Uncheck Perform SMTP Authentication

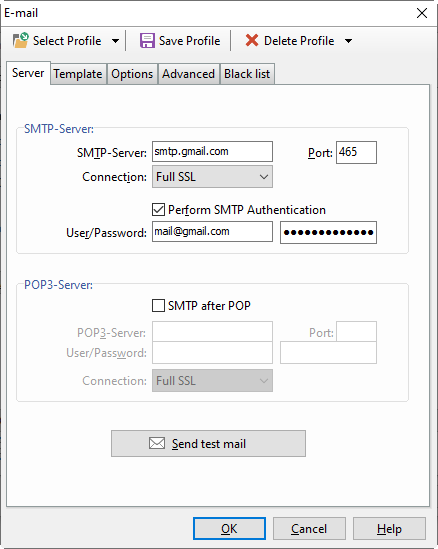click(158, 210)
